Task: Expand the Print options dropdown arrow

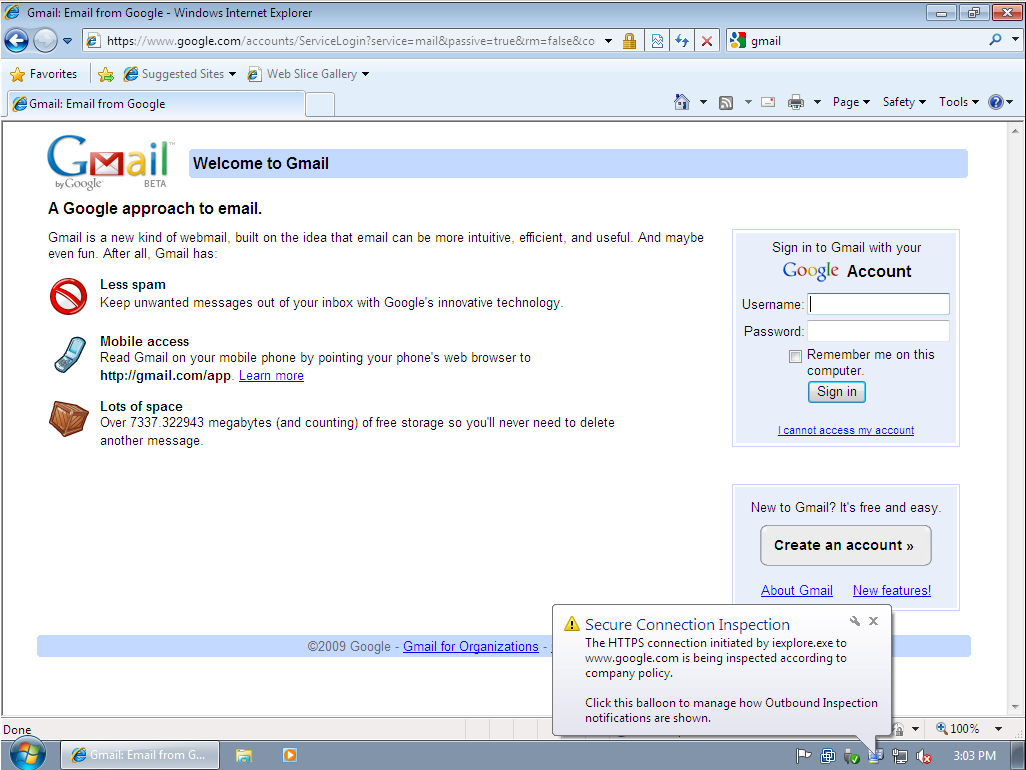Action: point(817,102)
